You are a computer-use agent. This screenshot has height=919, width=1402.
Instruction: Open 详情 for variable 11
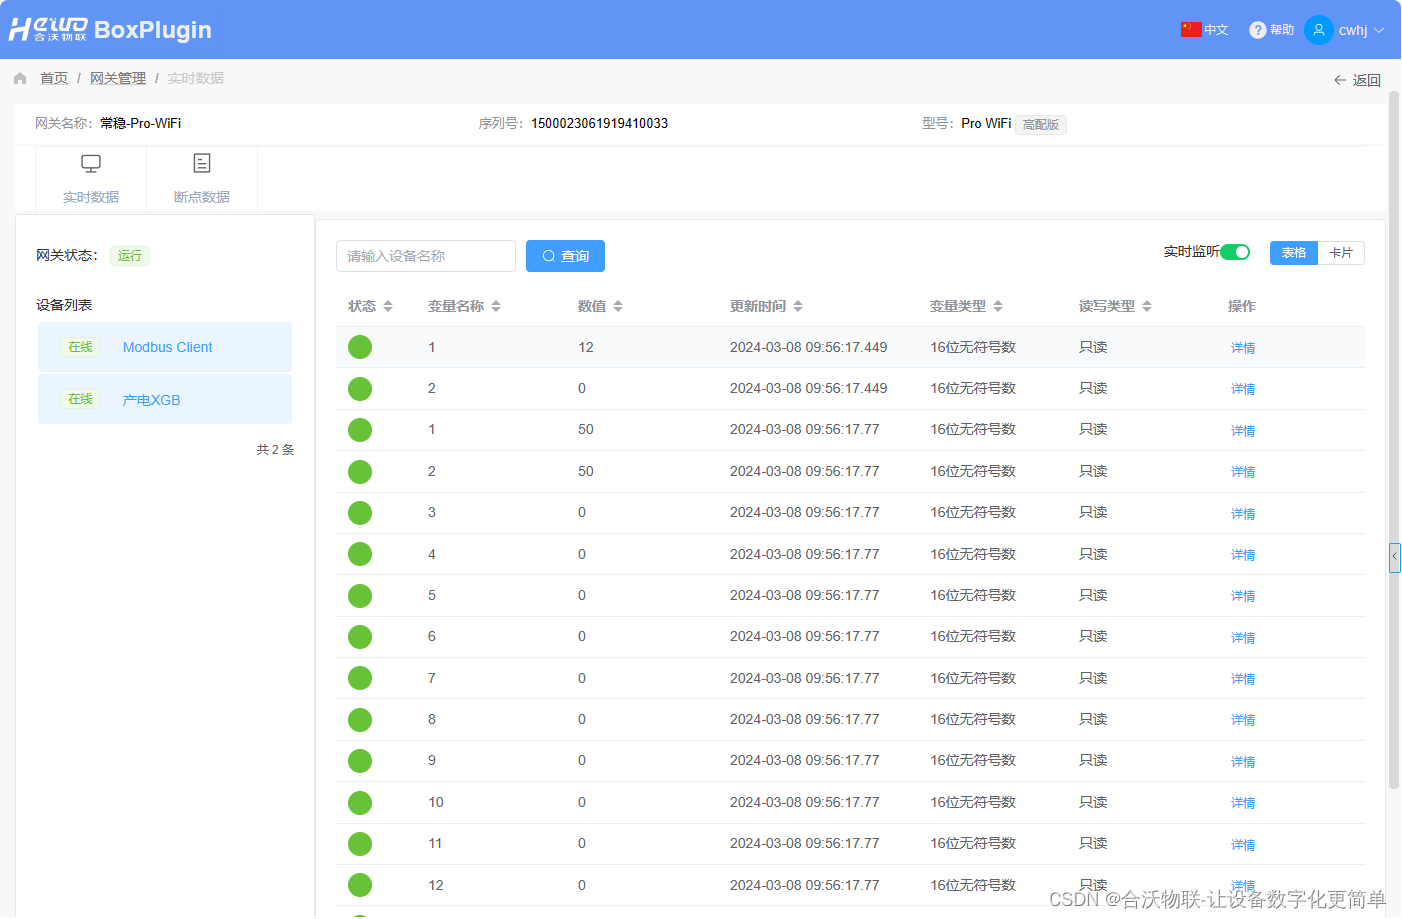click(x=1243, y=845)
